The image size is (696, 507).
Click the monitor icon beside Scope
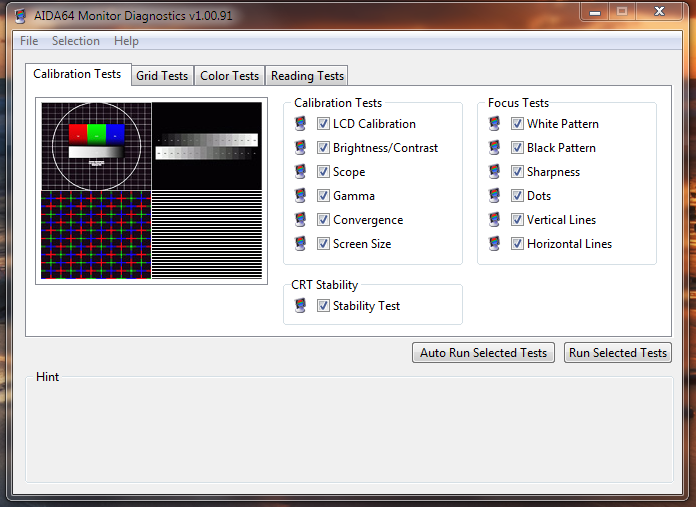click(x=301, y=171)
